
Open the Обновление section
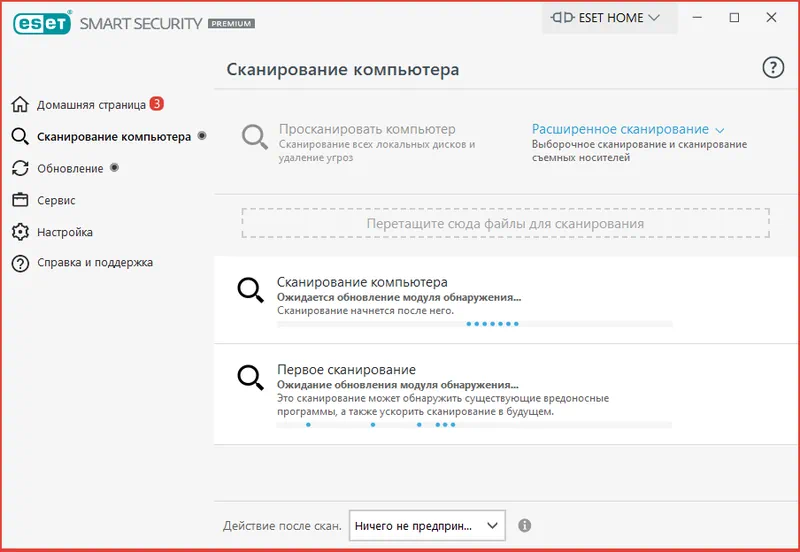pos(70,168)
